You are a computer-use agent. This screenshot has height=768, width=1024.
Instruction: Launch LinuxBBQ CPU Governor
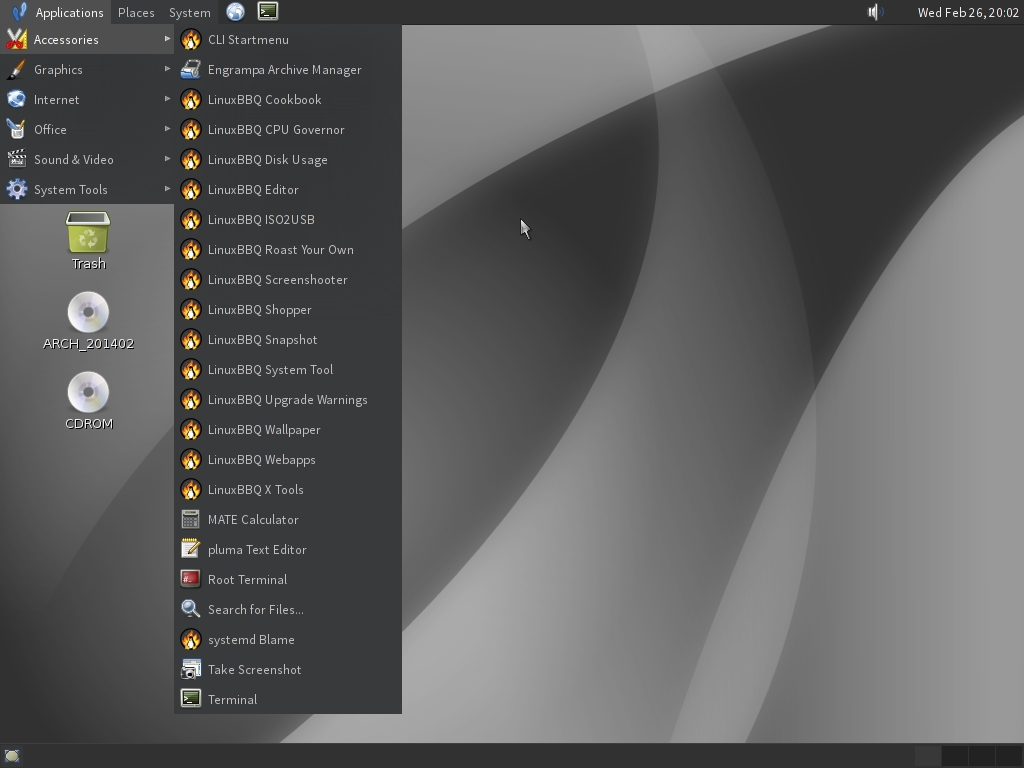tap(288, 130)
